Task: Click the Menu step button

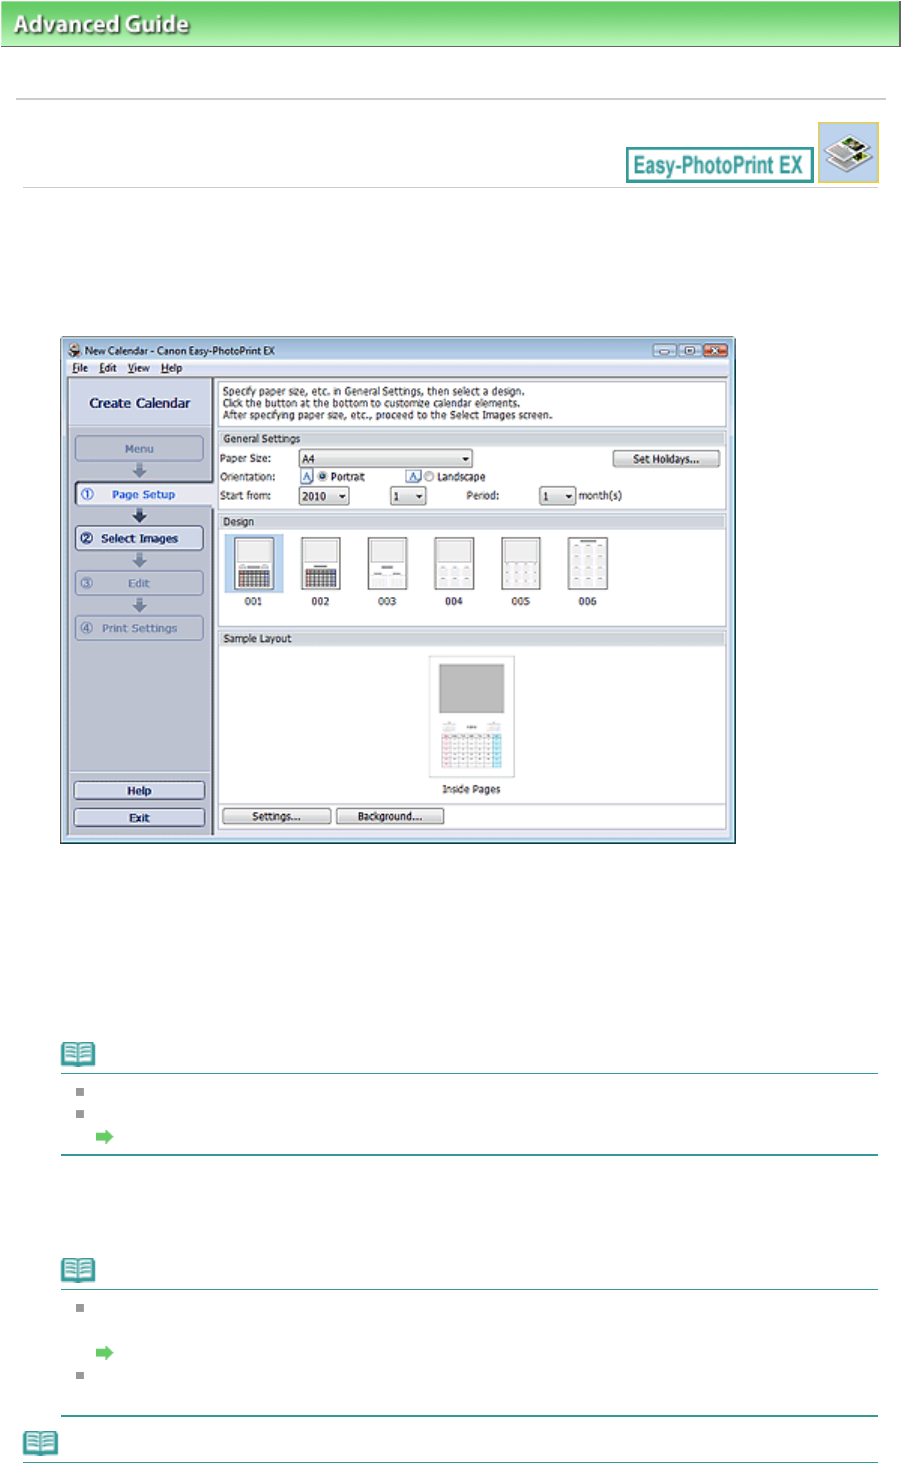Action: (139, 449)
